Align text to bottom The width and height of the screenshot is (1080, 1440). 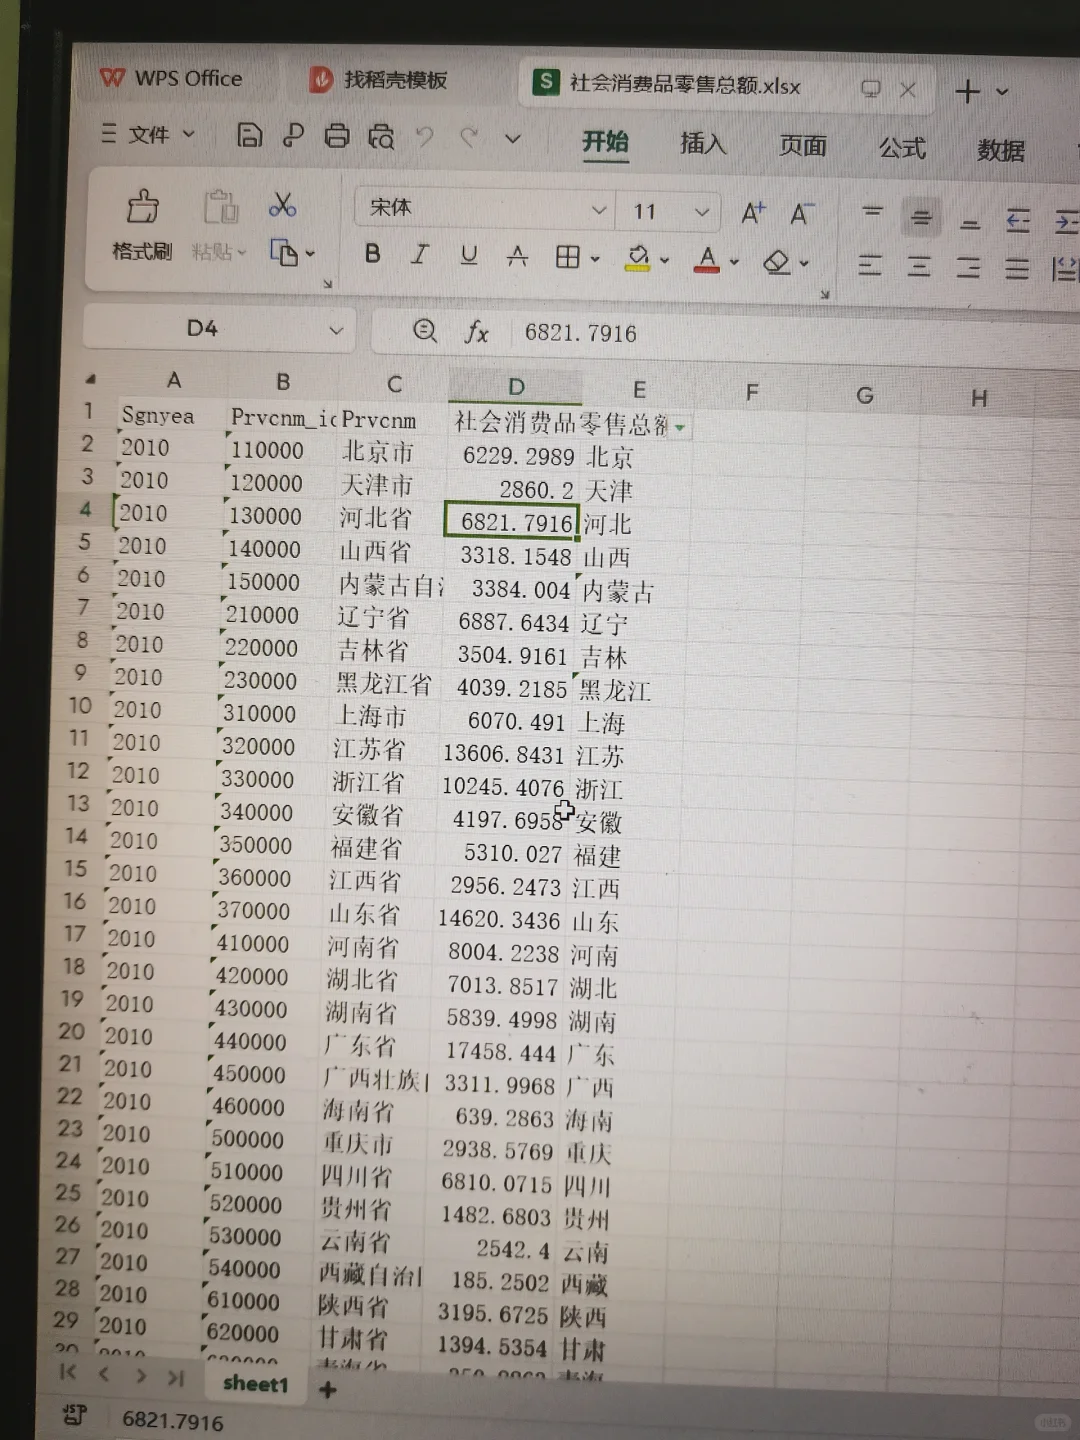click(970, 222)
